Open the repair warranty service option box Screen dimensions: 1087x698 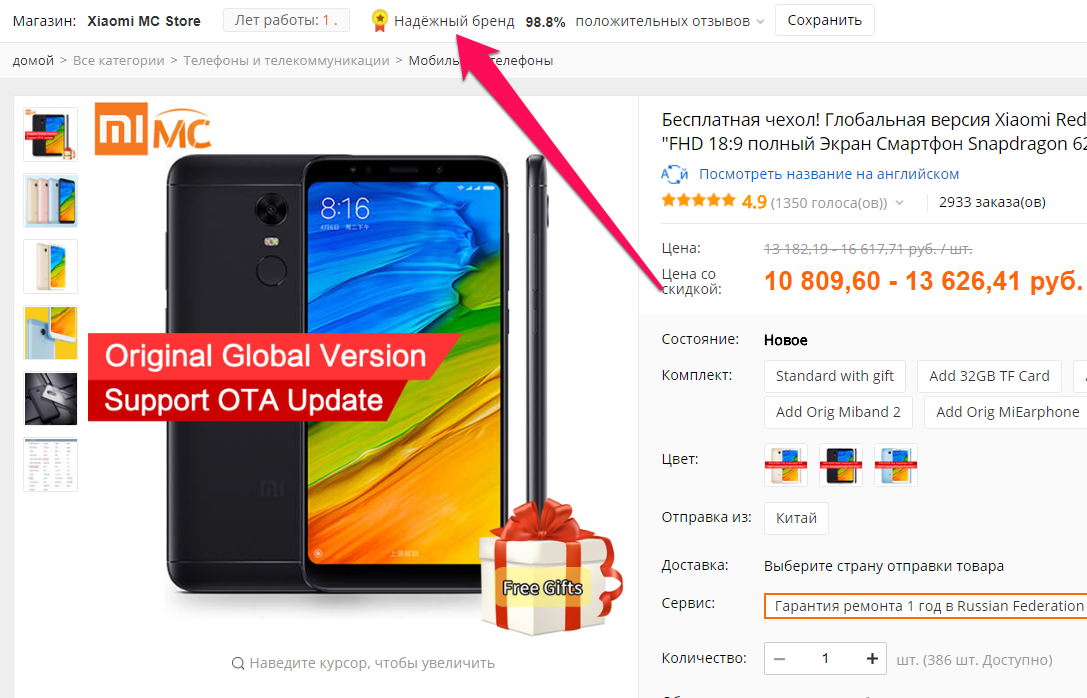pos(925,606)
